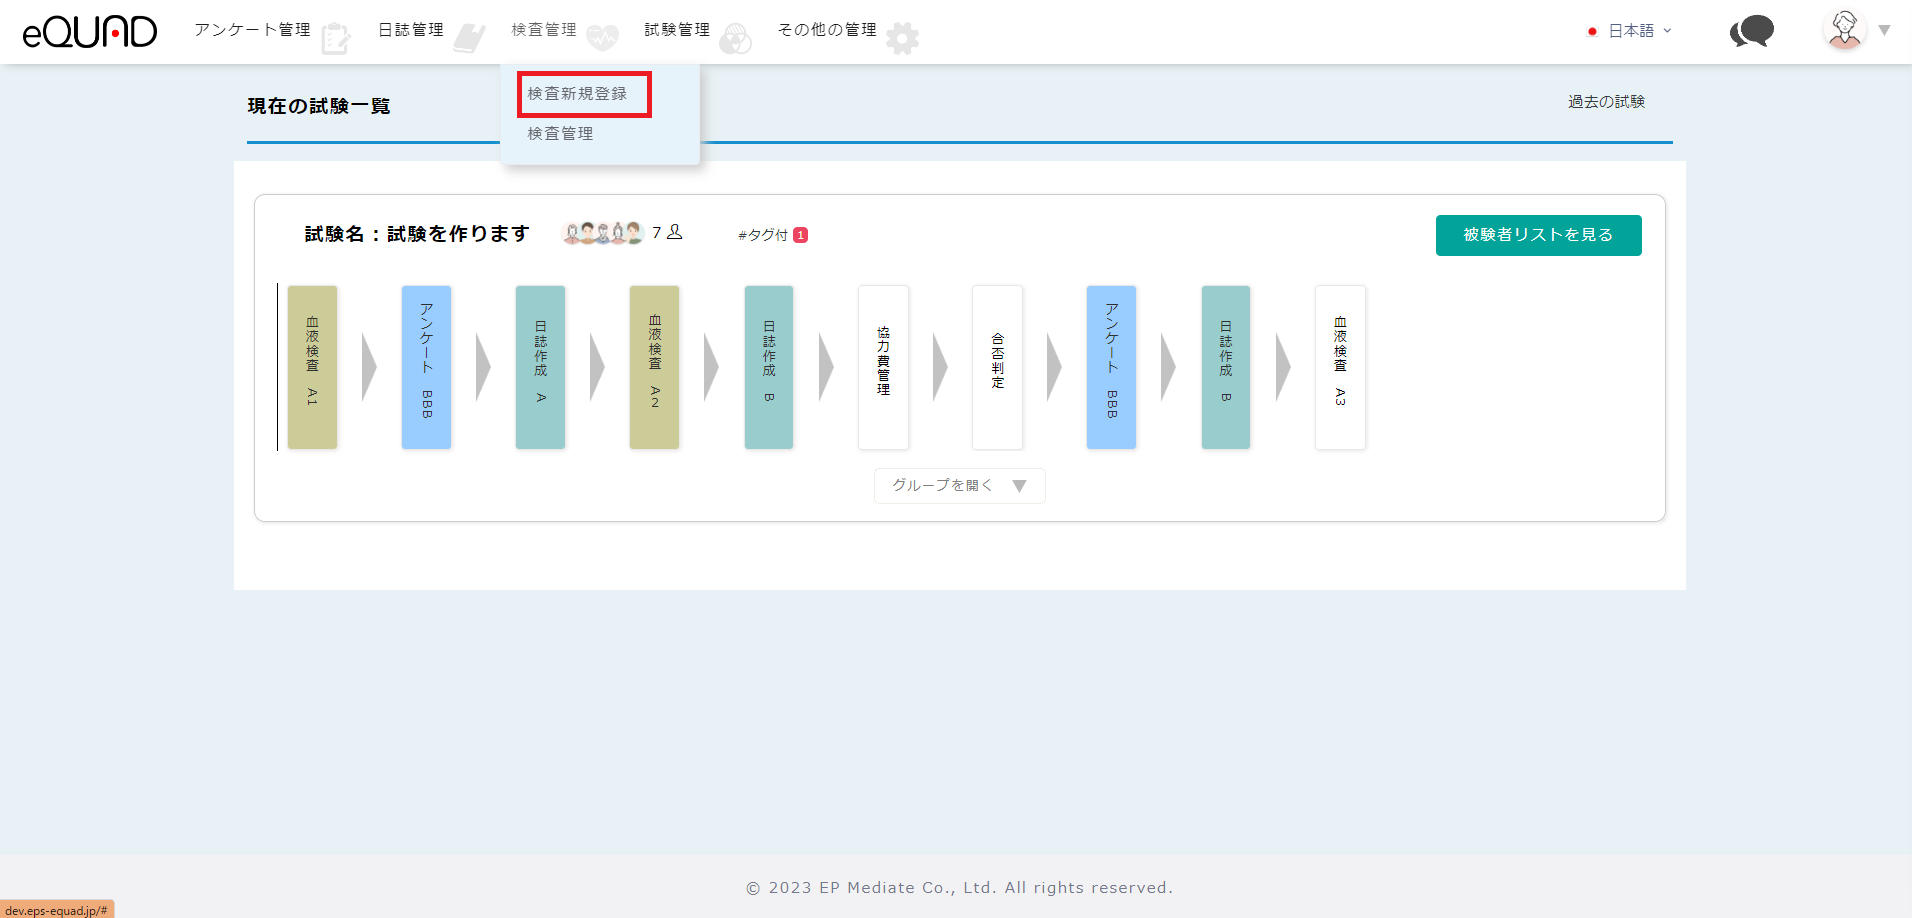Click the gear icon for other management
The height and width of the screenshot is (918, 1912).
coord(902,38)
